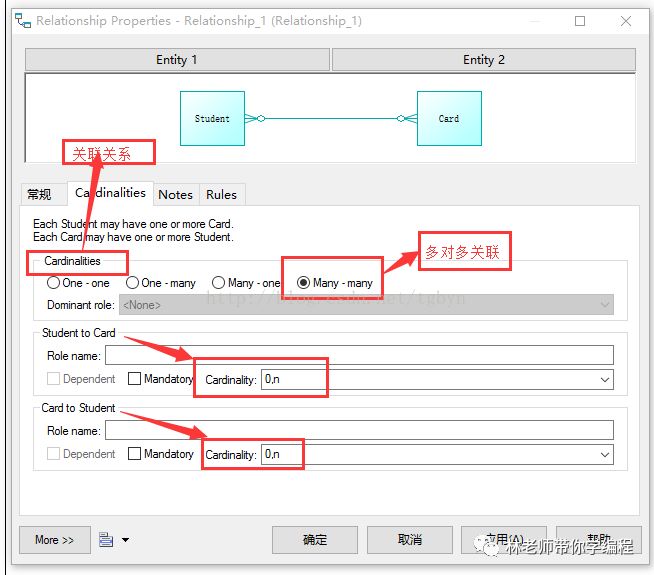Viewport: 654px width, 575px height.
Task: Open the properties menu icon beside More
Action: pyautogui.click(x=106, y=540)
